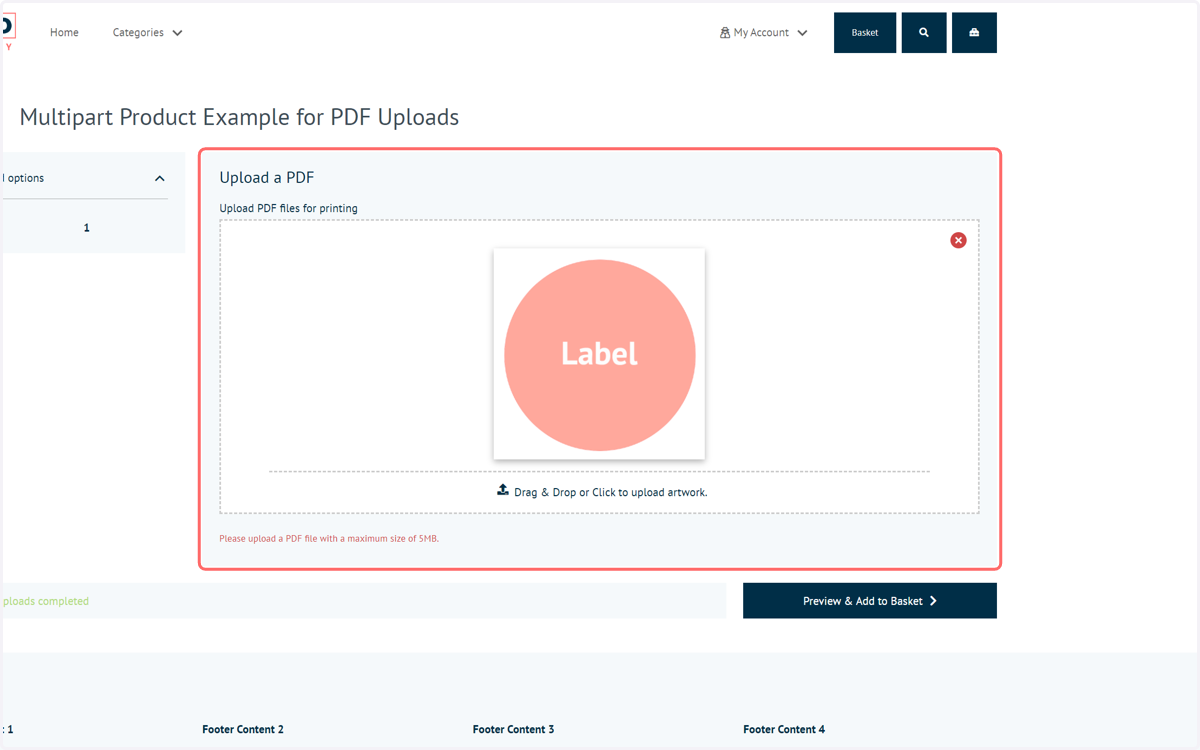
Task: Remove uploaded file with red X icon
Action: click(x=958, y=240)
